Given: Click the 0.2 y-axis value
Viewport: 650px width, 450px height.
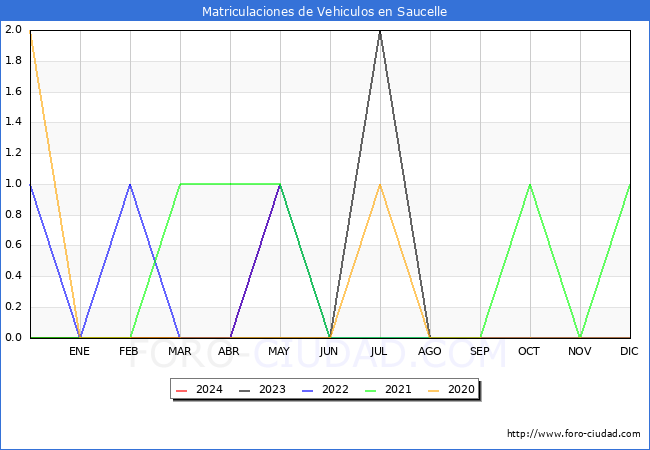Looking at the screenshot, I should tap(13, 307).
